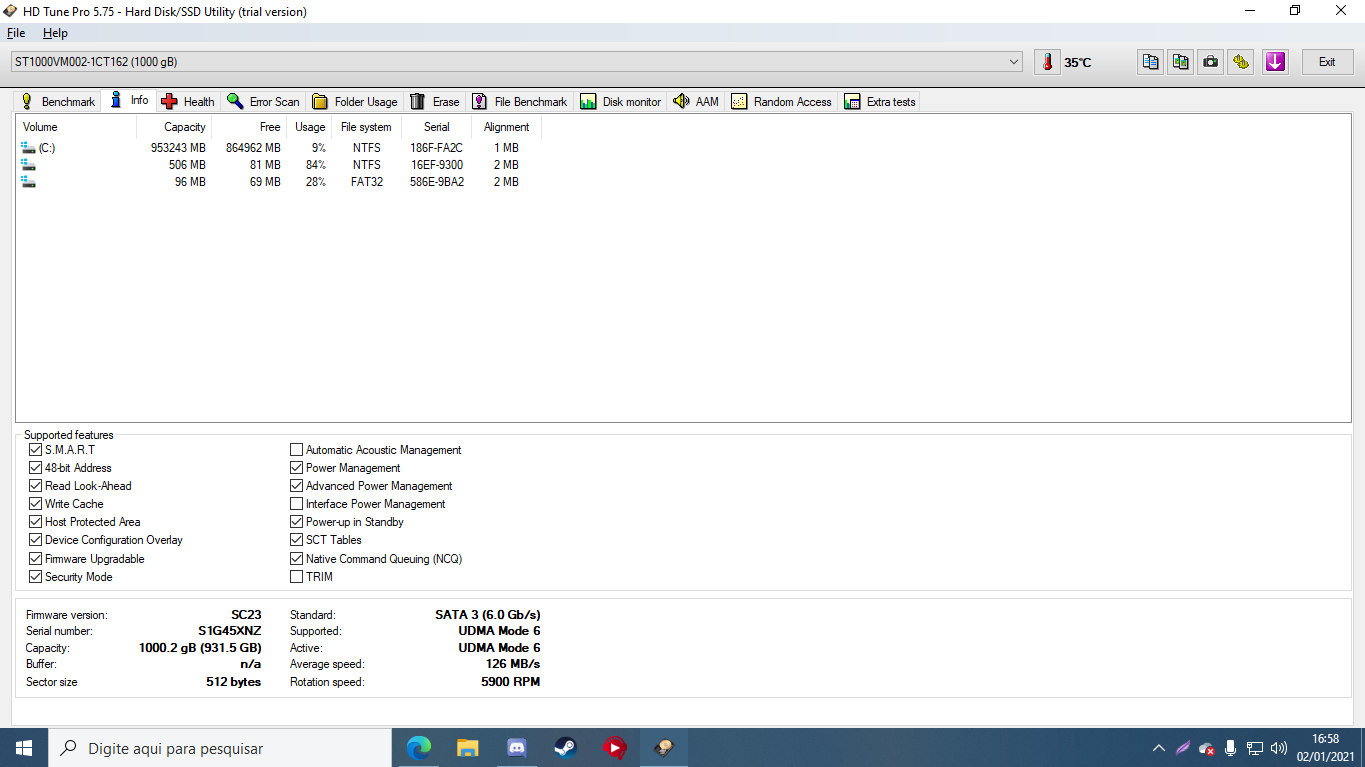Toggle the S.M.A.R.T checkbox
Image resolution: width=1365 pixels, height=767 pixels.
(36, 450)
